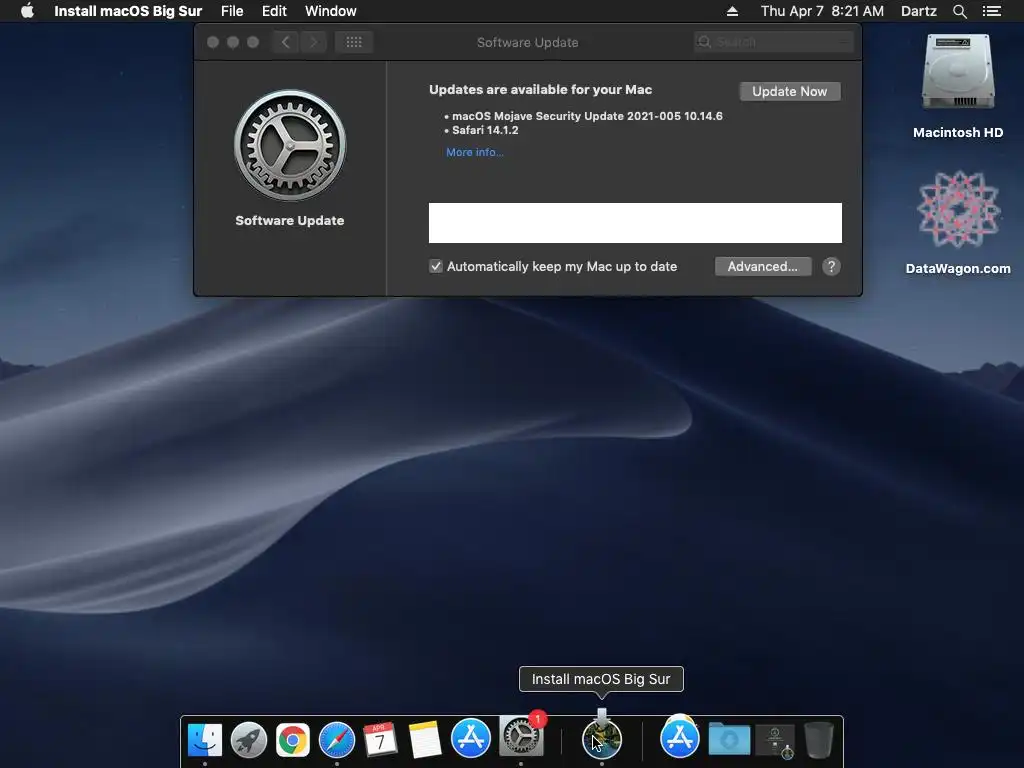Open Safari compass icon in Dock

(x=336, y=740)
